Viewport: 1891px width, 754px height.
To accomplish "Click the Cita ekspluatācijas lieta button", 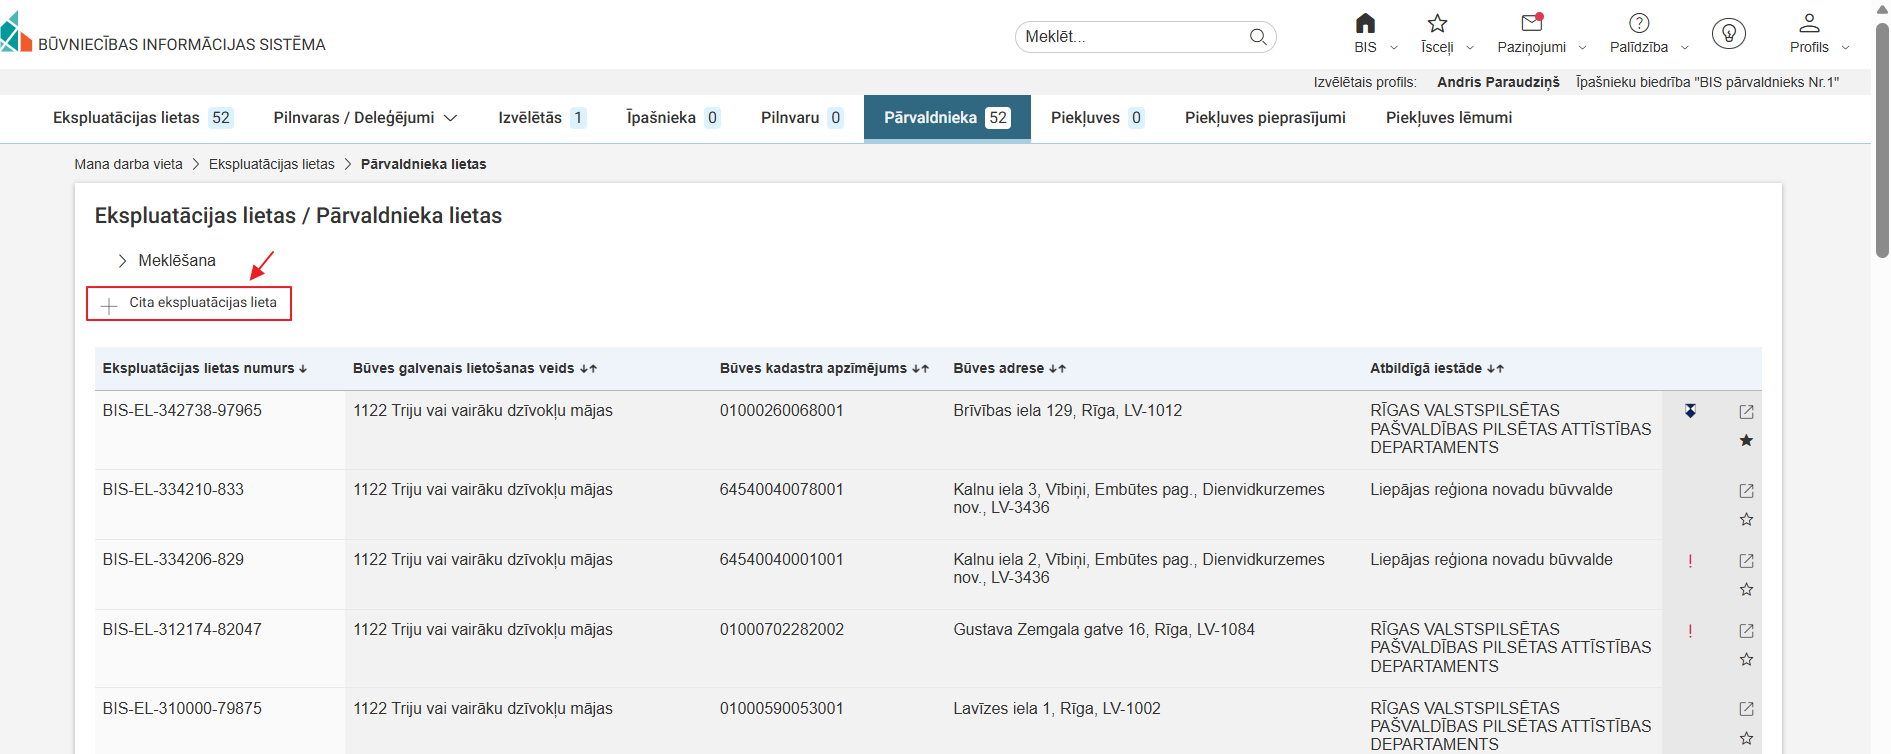I will pos(189,303).
